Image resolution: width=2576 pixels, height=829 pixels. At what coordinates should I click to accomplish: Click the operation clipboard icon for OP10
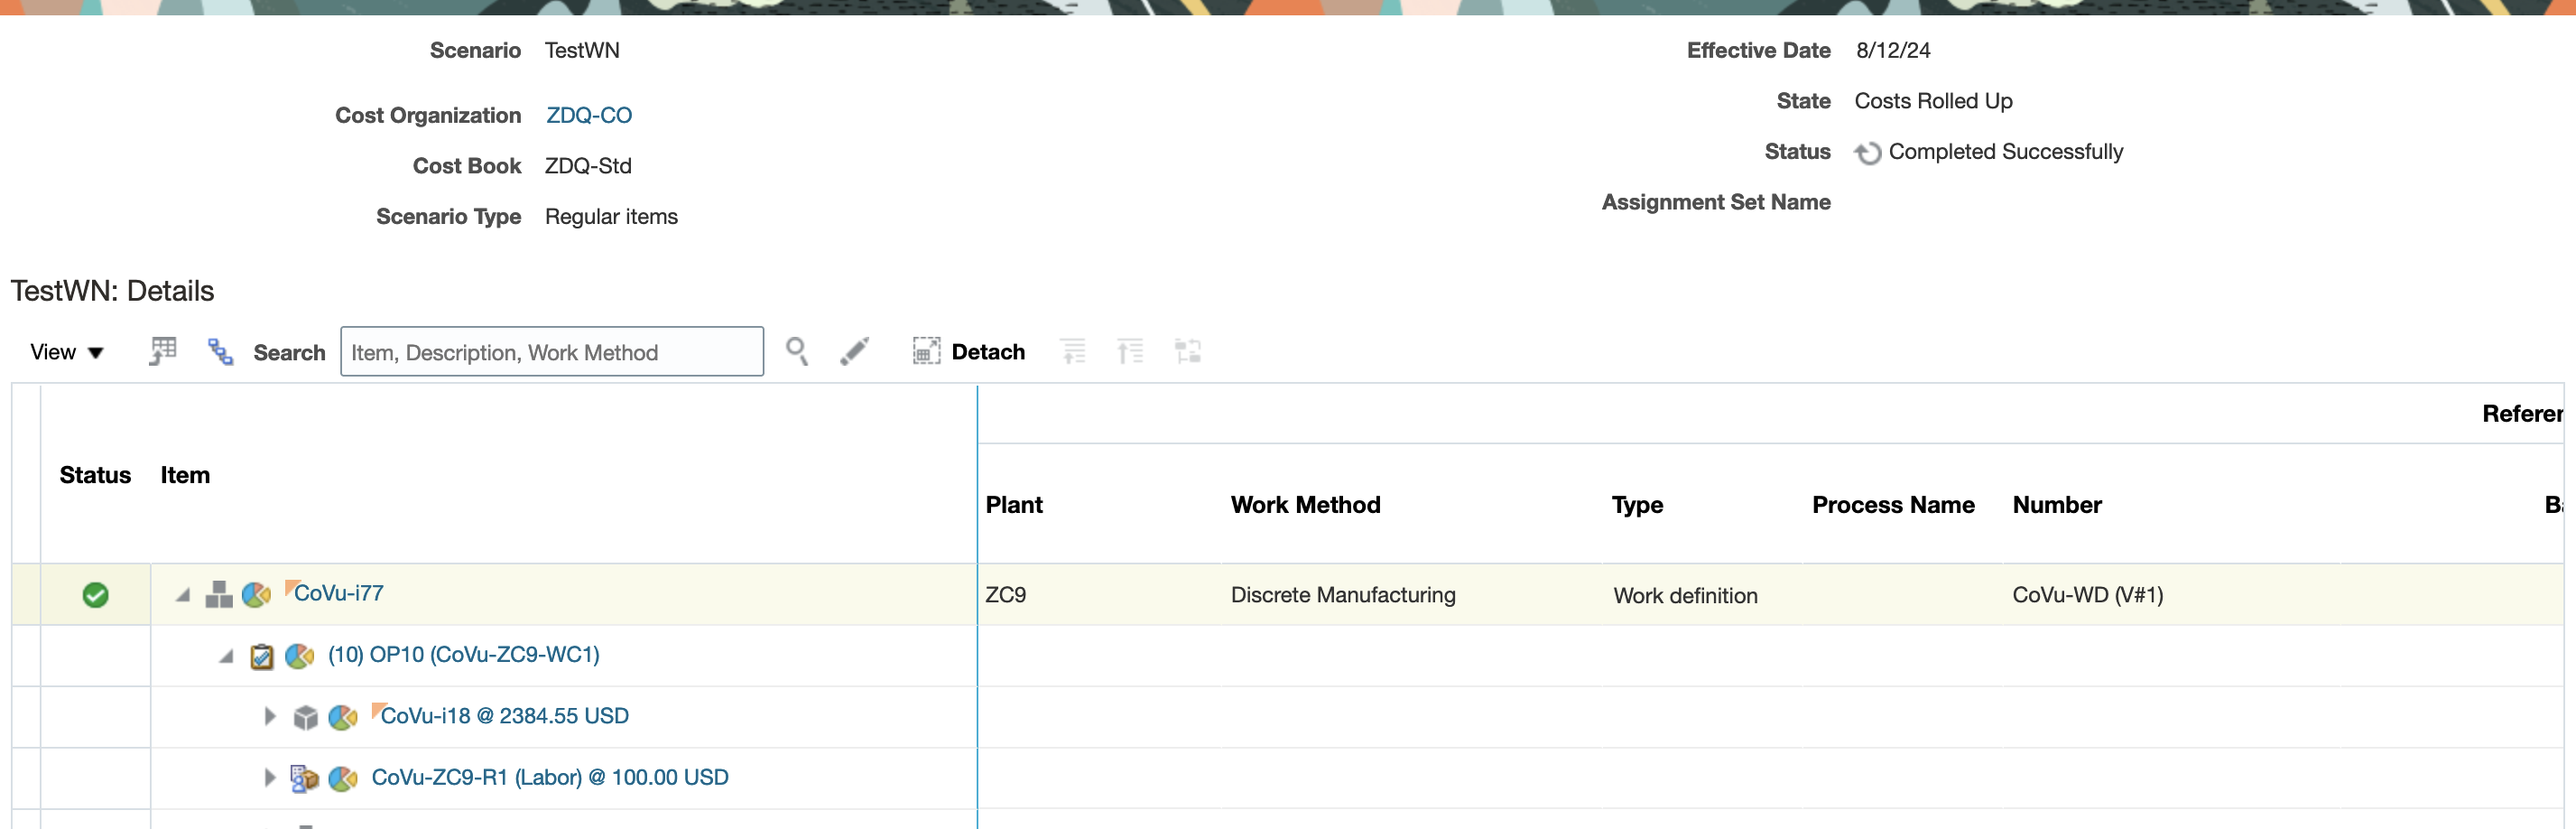click(x=261, y=656)
